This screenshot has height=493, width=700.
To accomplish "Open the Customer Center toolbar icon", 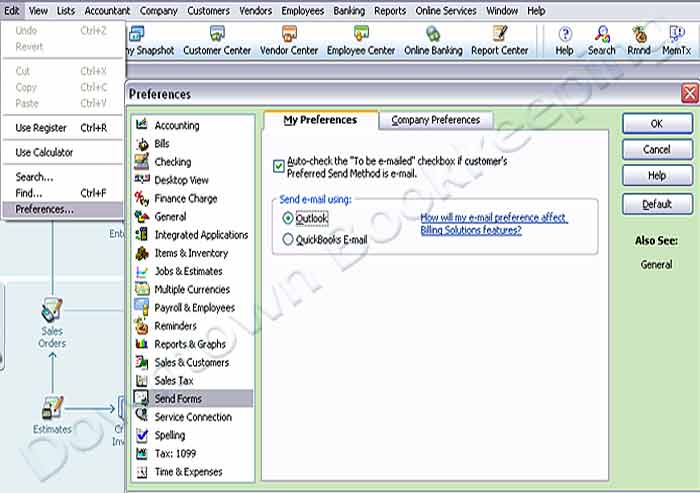I will (x=217, y=34).
